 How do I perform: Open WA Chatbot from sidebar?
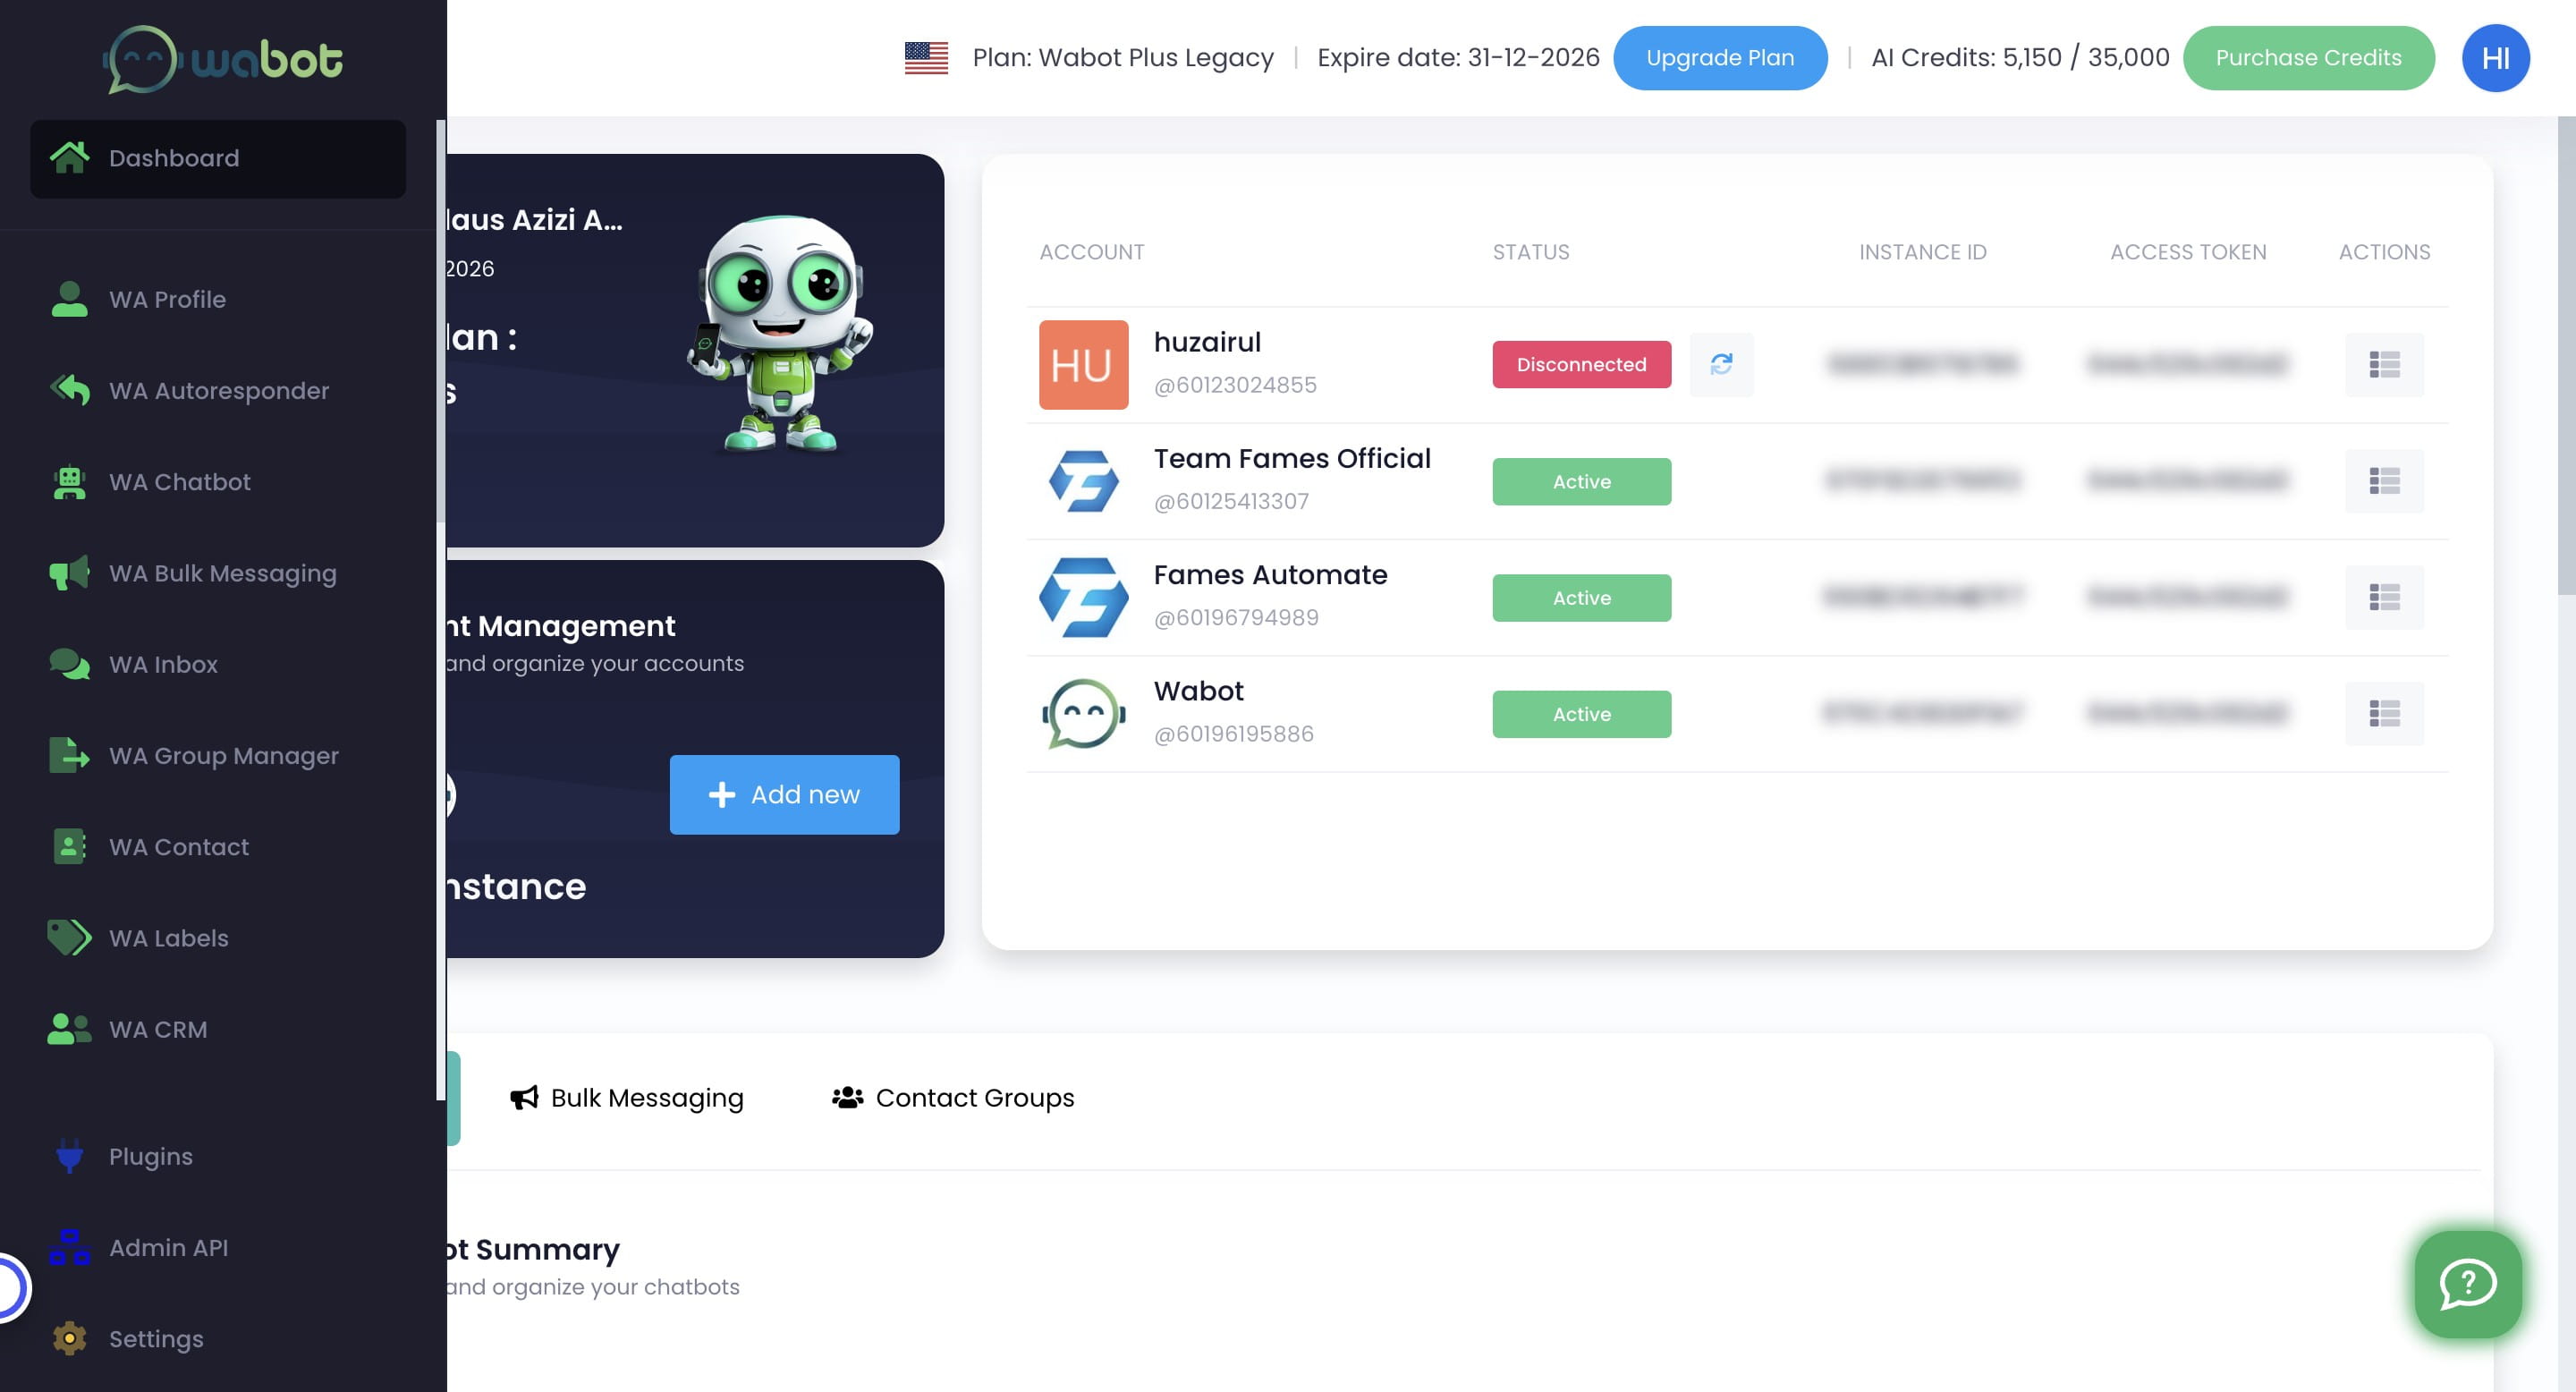(x=179, y=482)
